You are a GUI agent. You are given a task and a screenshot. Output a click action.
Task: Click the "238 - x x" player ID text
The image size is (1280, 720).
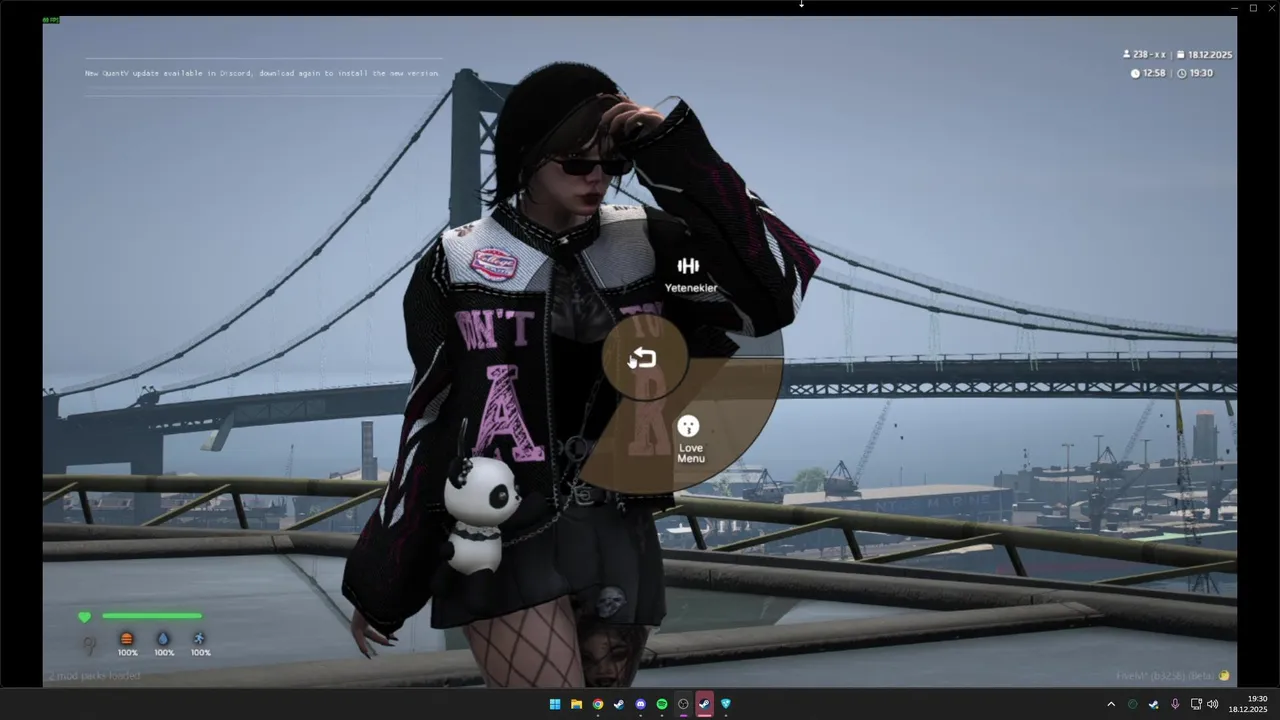coord(1150,54)
